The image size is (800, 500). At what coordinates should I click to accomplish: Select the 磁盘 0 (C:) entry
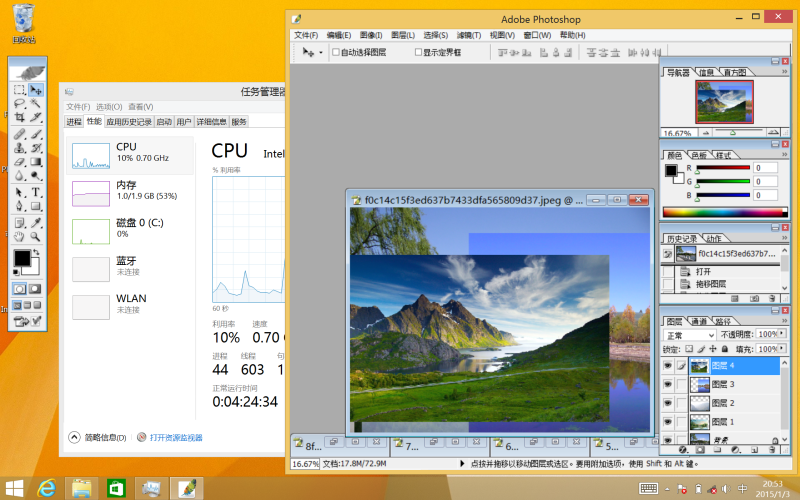[x=130, y=231]
